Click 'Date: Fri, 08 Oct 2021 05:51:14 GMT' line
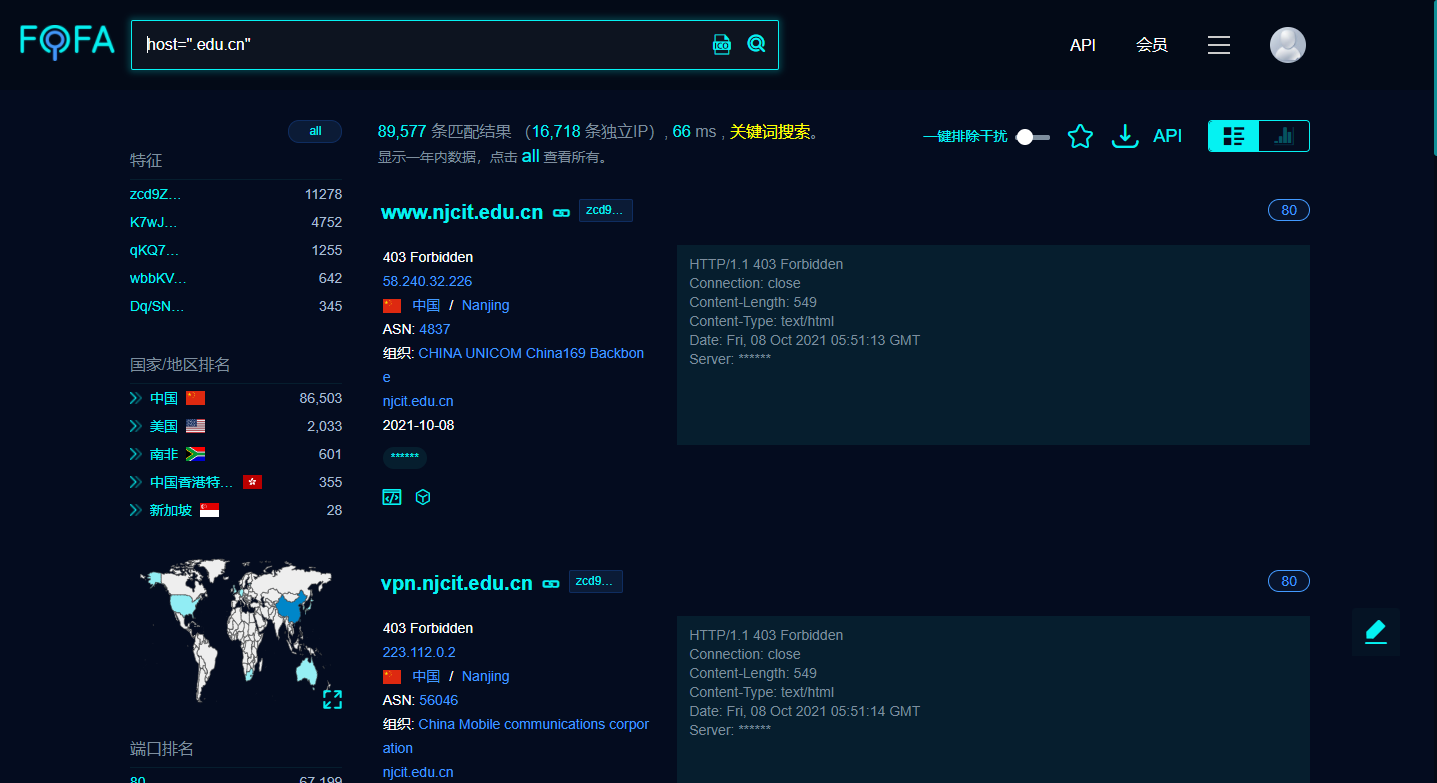 click(805, 711)
